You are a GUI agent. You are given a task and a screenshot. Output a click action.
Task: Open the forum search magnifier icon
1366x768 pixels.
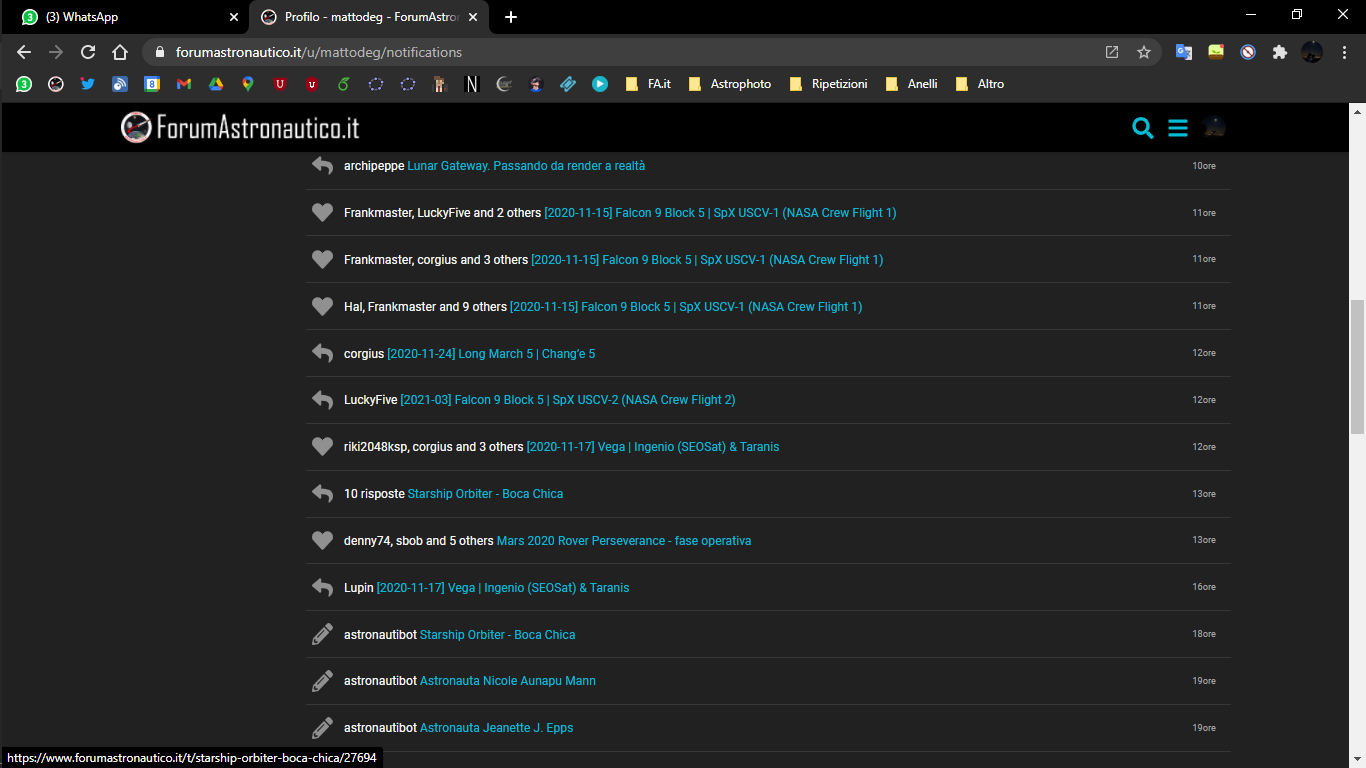[1143, 128]
